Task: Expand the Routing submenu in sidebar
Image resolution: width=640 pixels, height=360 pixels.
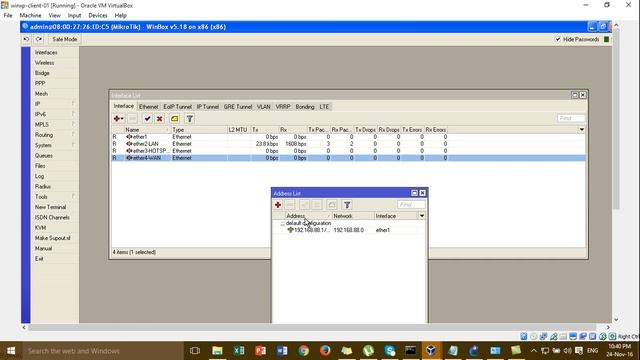Action: [73, 135]
